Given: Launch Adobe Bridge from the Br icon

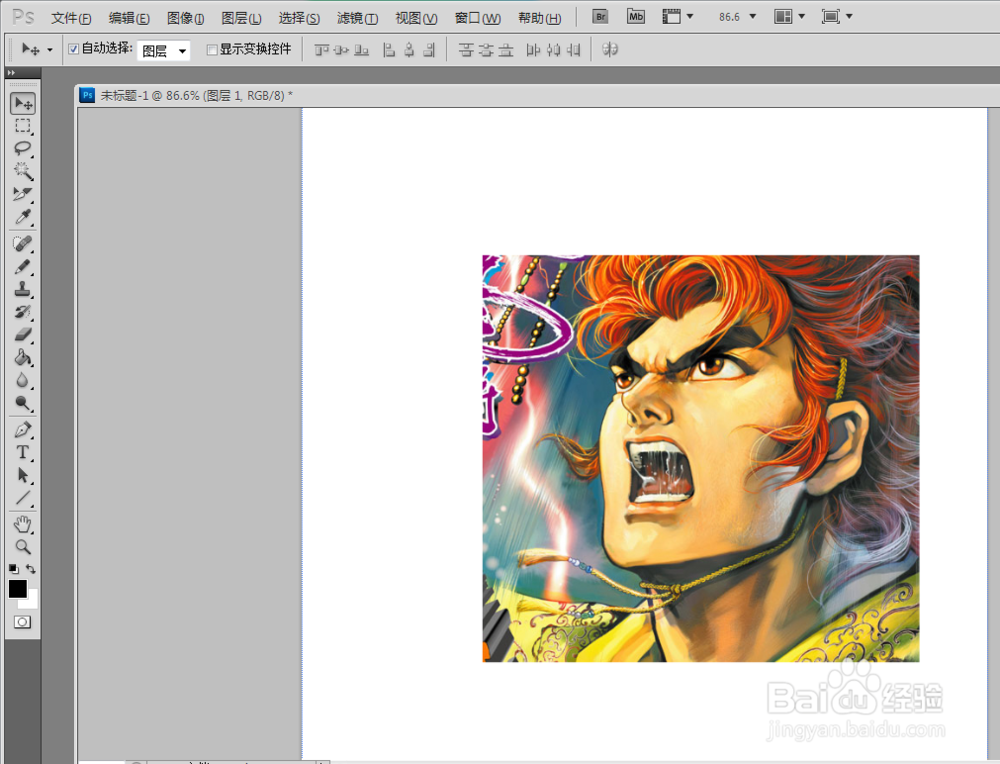Looking at the screenshot, I should (600, 17).
